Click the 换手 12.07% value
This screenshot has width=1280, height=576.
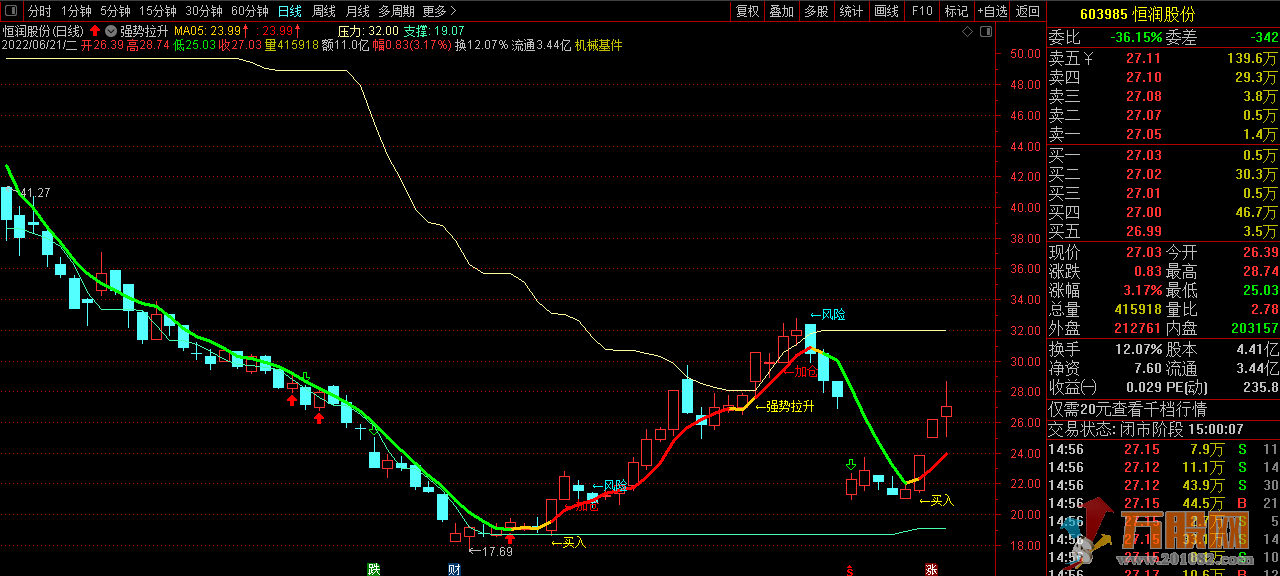[1138, 349]
